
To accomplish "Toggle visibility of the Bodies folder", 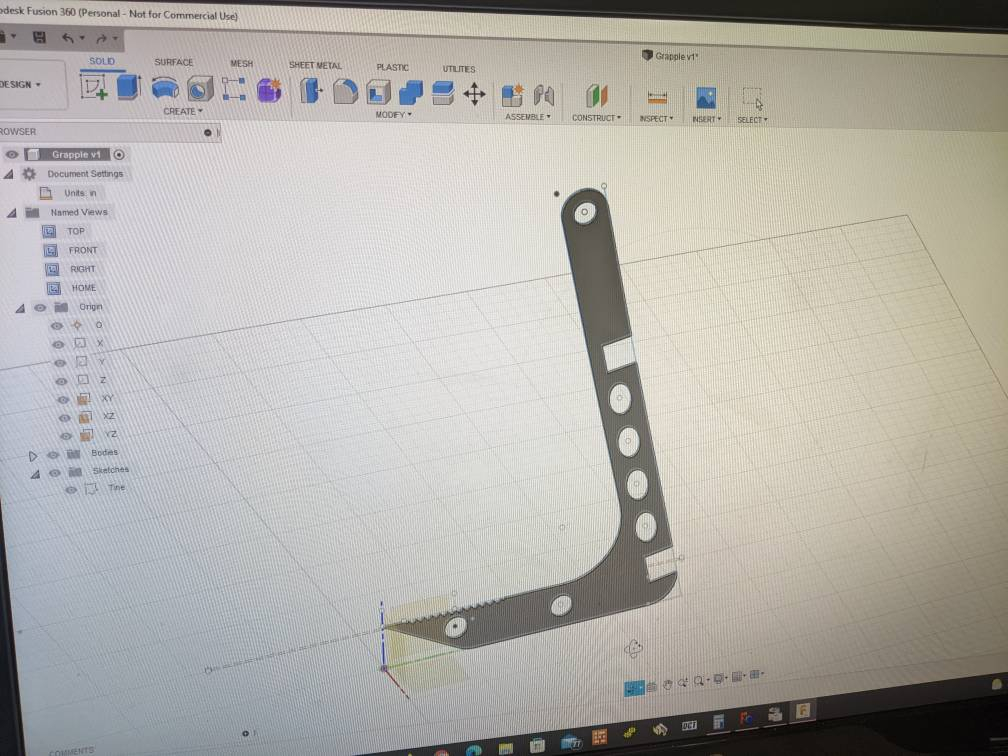I will click(x=53, y=453).
